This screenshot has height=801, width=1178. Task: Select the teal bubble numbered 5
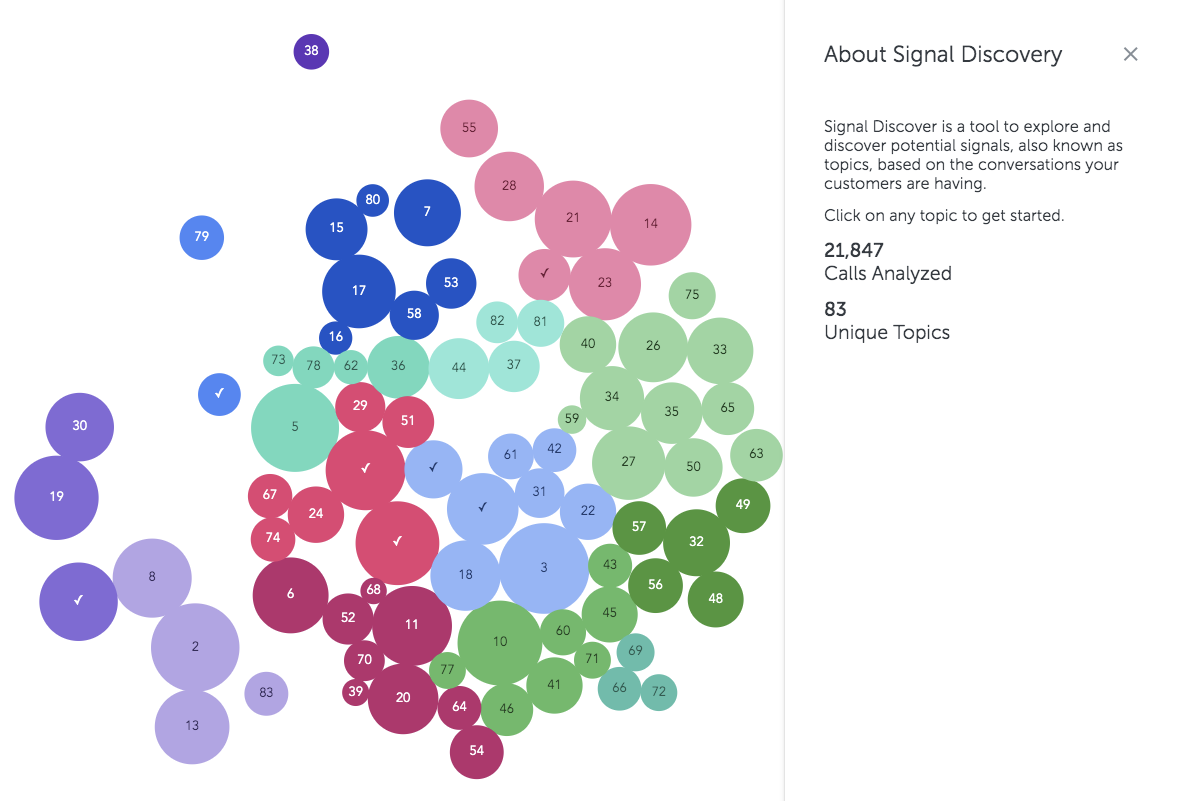294,427
